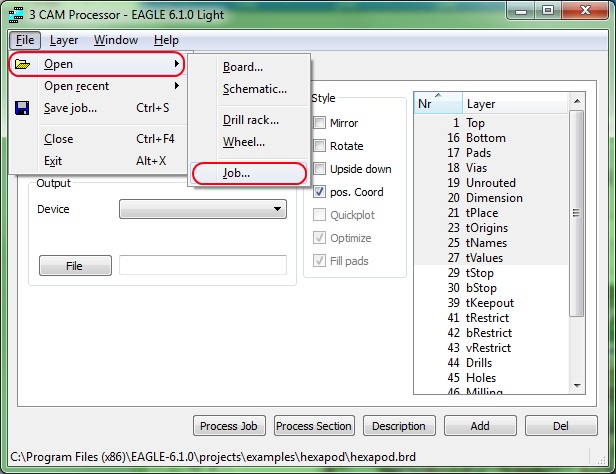616x474 pixels.
Task: Select layer 42 bRestrict
Action: point(491,333)
